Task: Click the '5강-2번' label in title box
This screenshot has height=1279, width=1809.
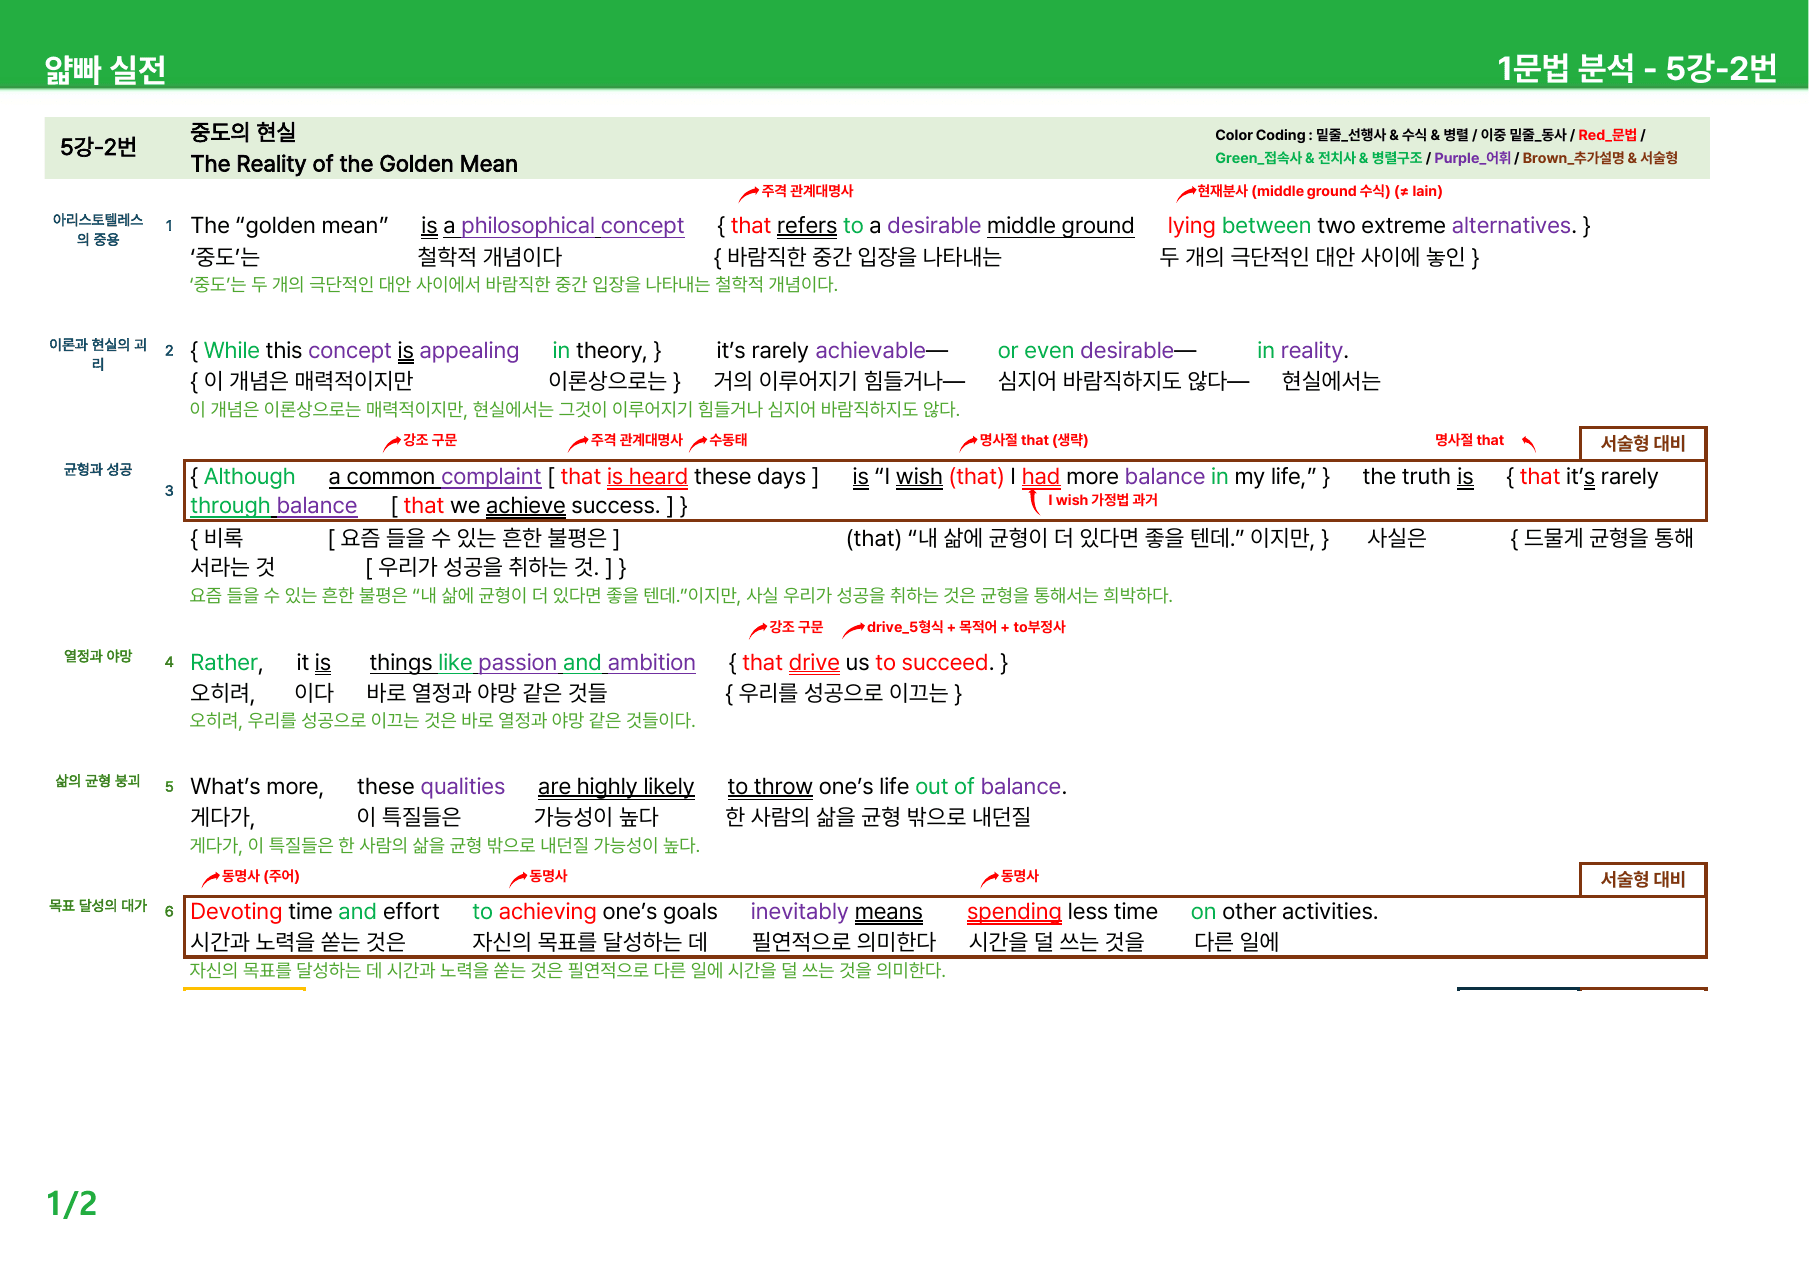Action: pos(98,147)
